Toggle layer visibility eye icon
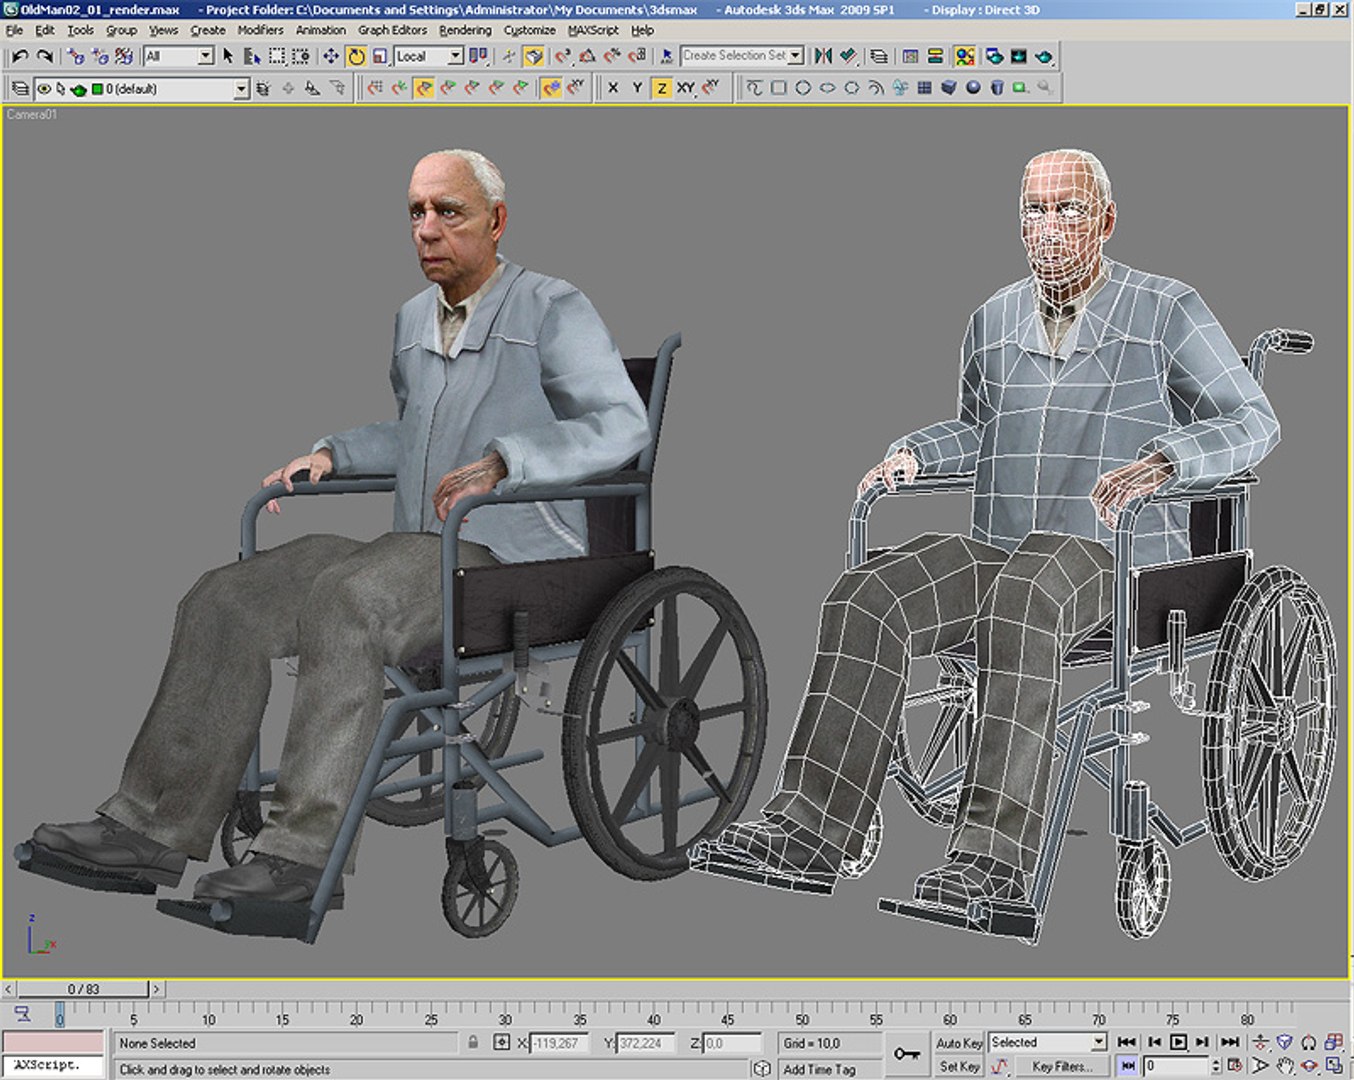Image resolution: width=1354 pixels, height=1080 pixels. tap(44, 89)
